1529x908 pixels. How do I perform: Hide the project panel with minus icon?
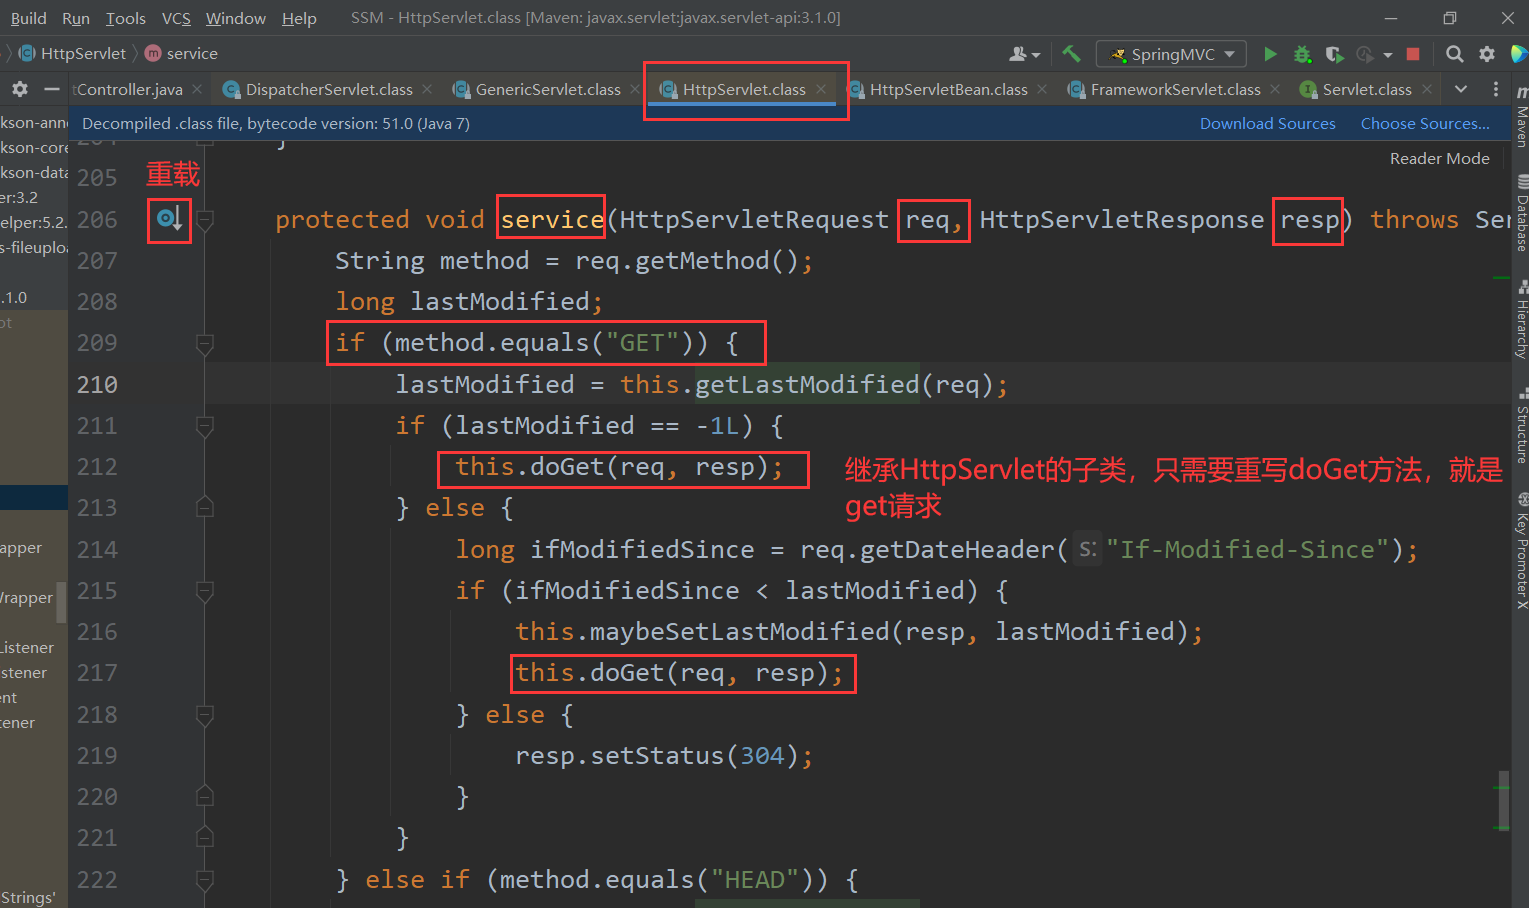(x=52, y=89)
